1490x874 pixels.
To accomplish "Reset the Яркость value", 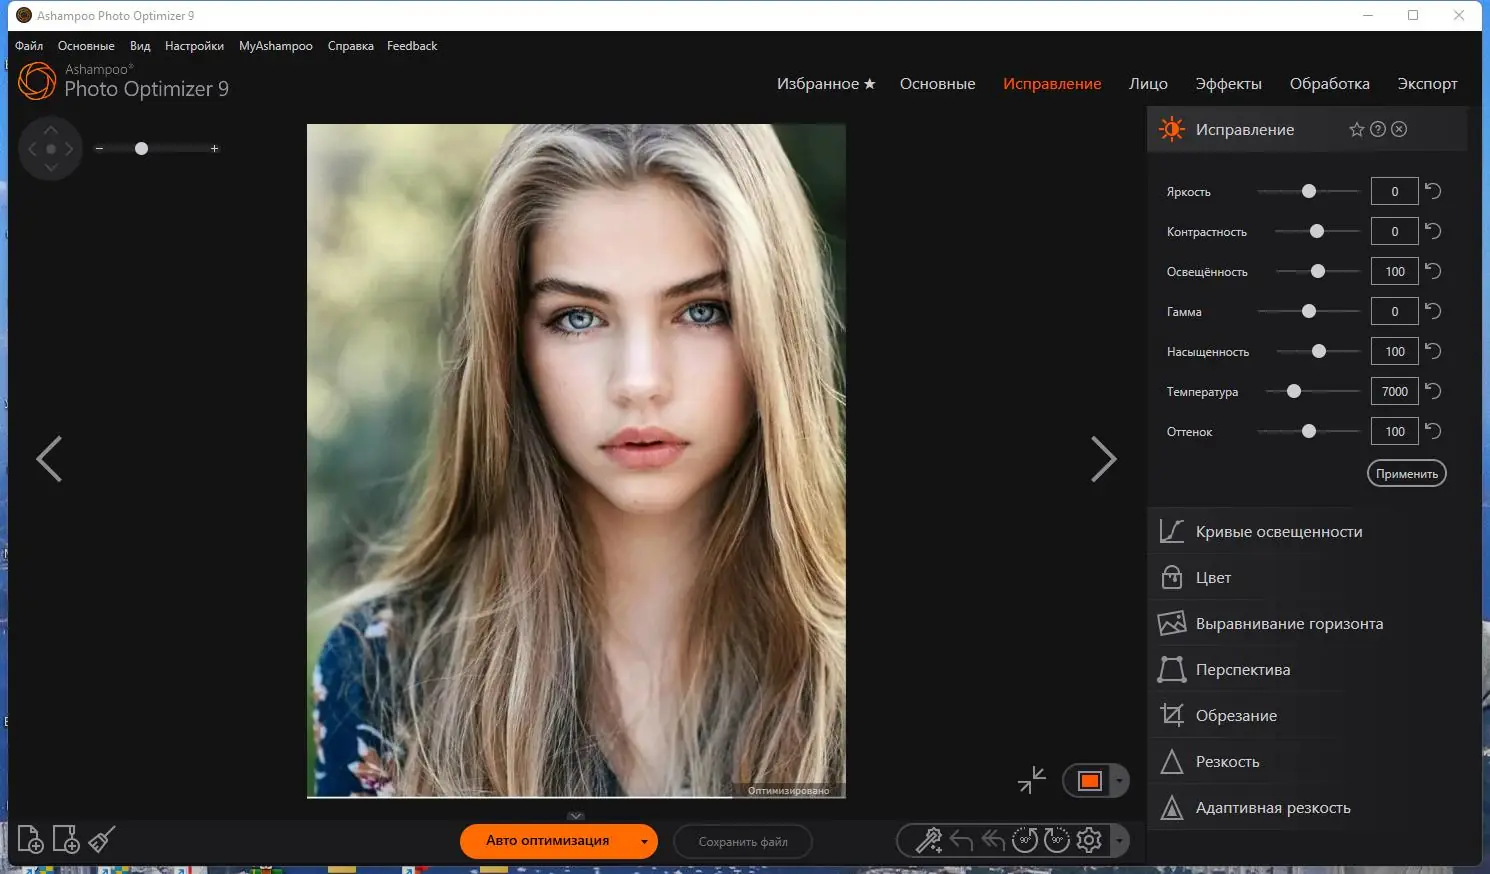I will pos(1433,191).
